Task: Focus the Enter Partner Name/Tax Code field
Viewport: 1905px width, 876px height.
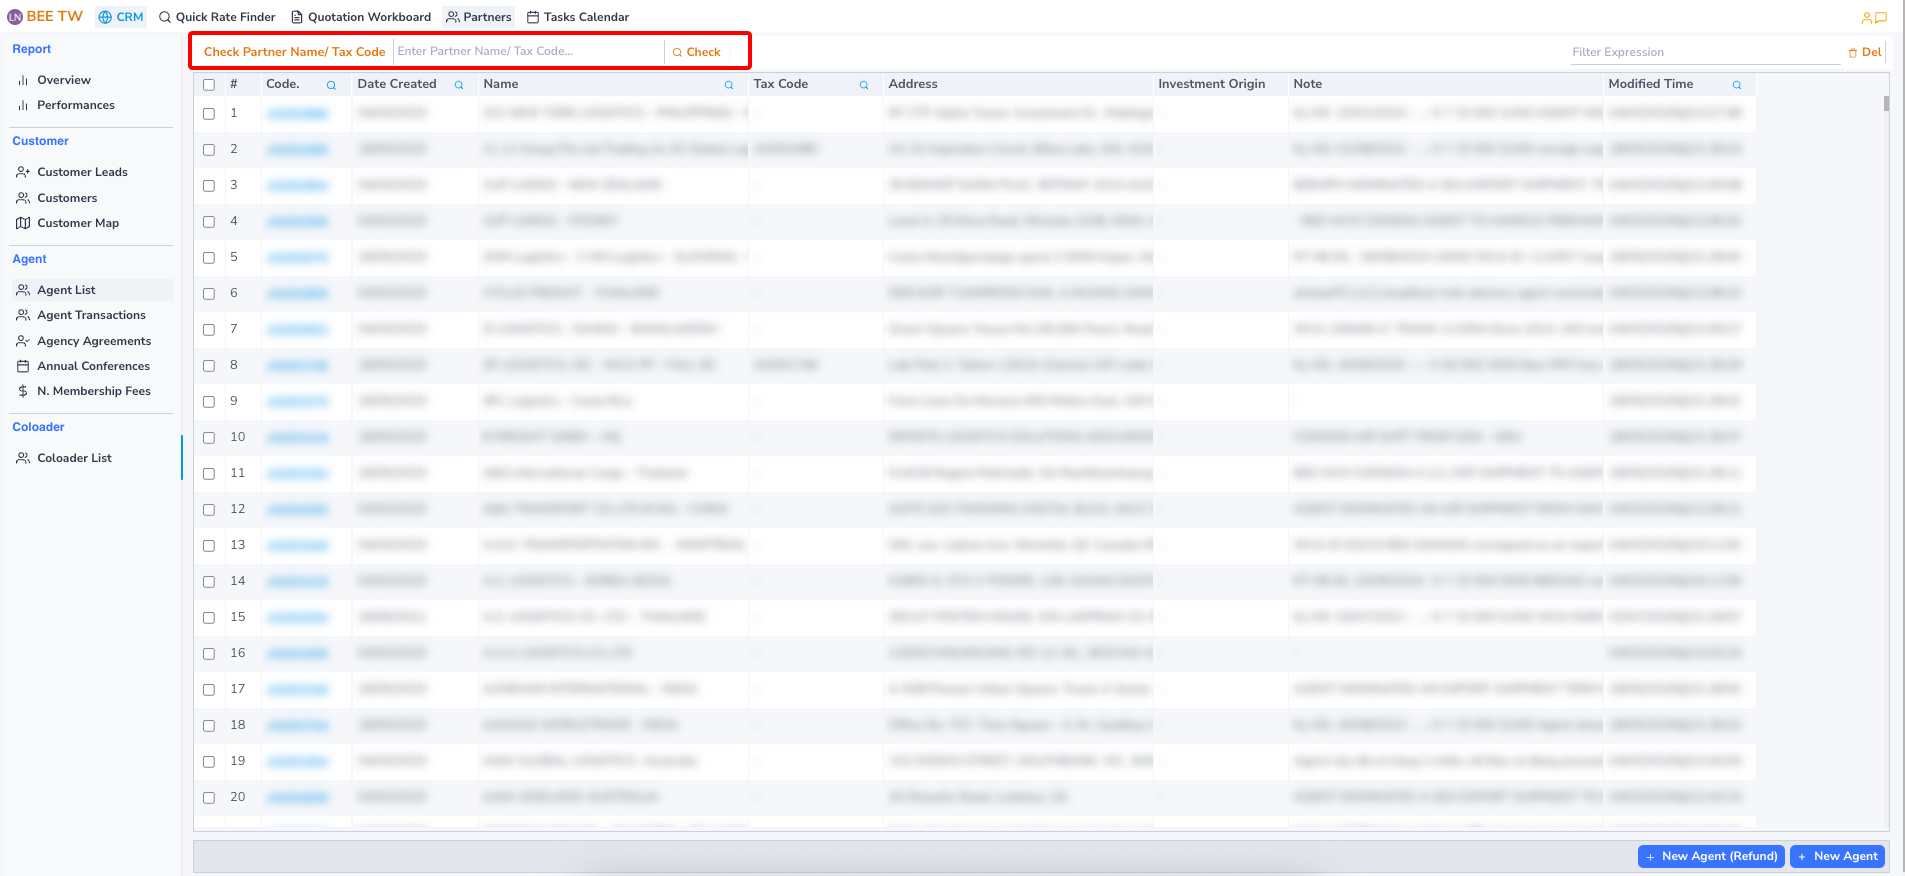Action: pos(527,51)
